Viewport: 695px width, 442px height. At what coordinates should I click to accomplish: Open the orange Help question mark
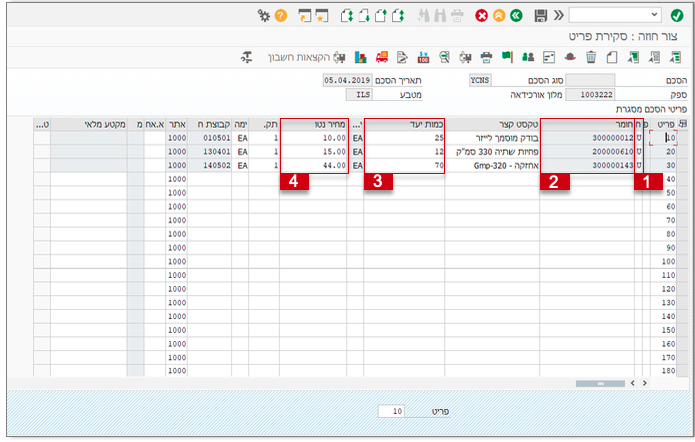coord(281,16)
